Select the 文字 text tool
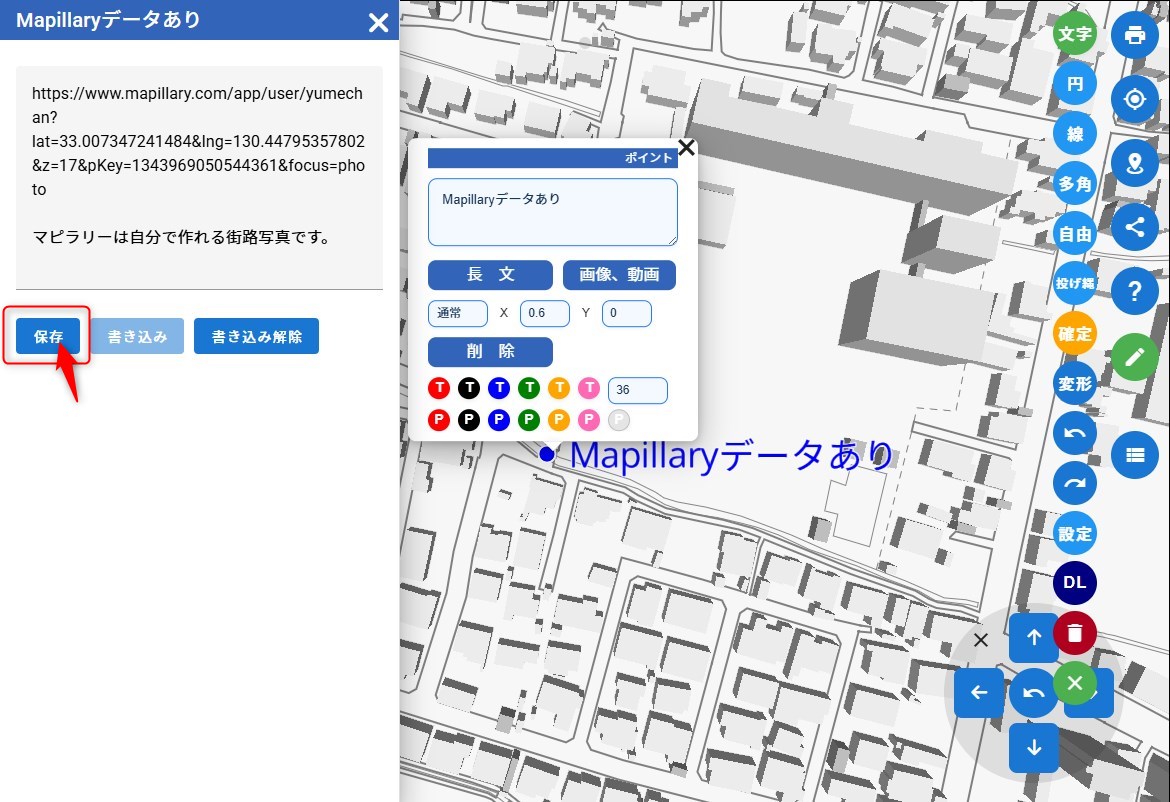 [1075, 34]
